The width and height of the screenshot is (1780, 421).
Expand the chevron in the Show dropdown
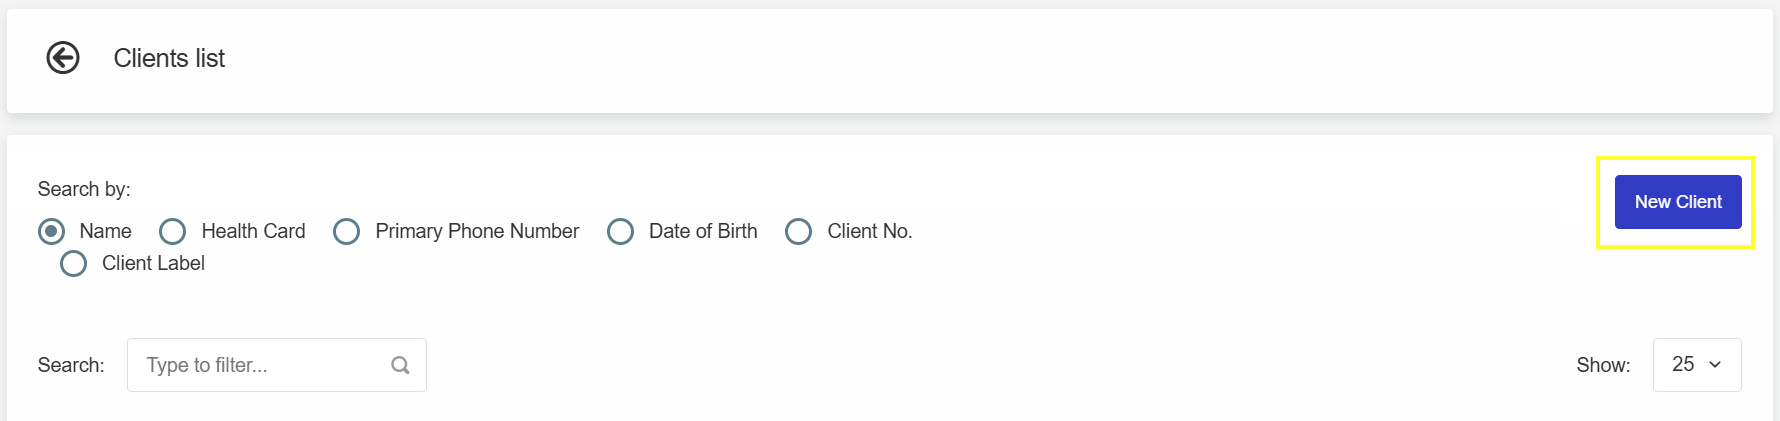1715,365
